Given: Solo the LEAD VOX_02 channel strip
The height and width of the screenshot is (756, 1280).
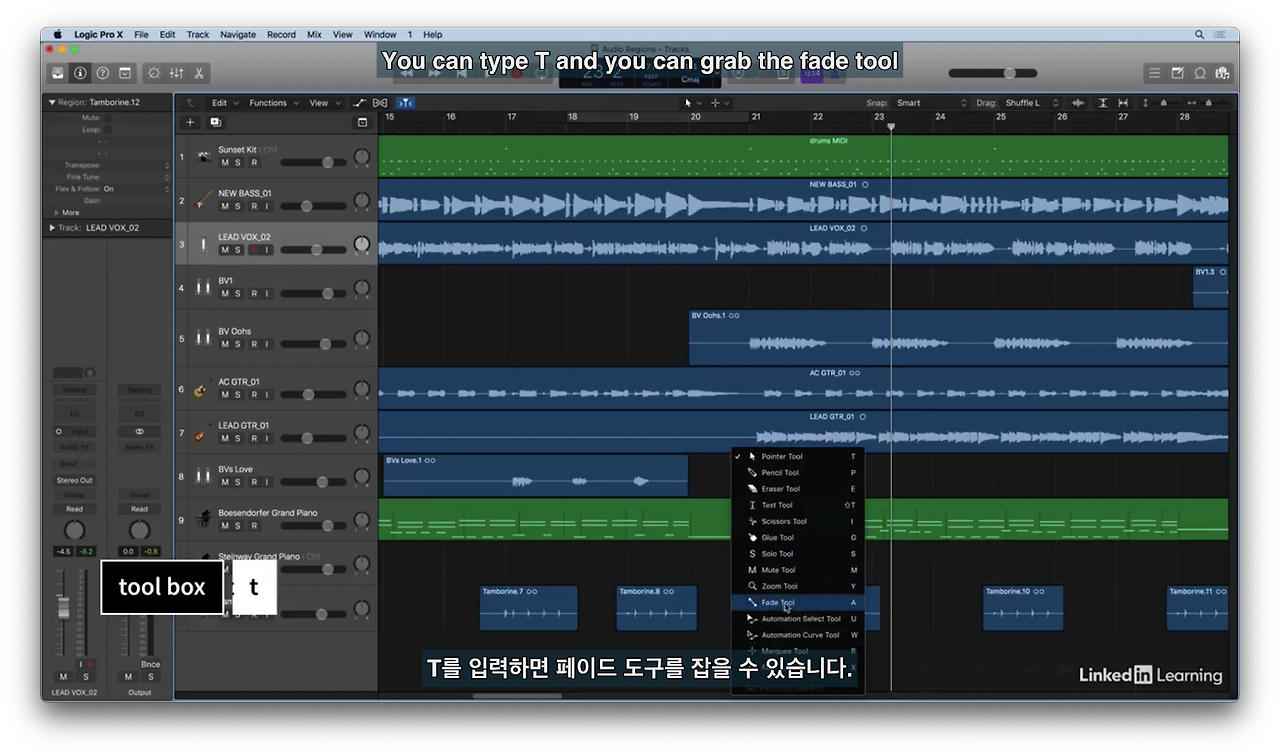Looking at the screenshot, I should (x=85, y=677).
